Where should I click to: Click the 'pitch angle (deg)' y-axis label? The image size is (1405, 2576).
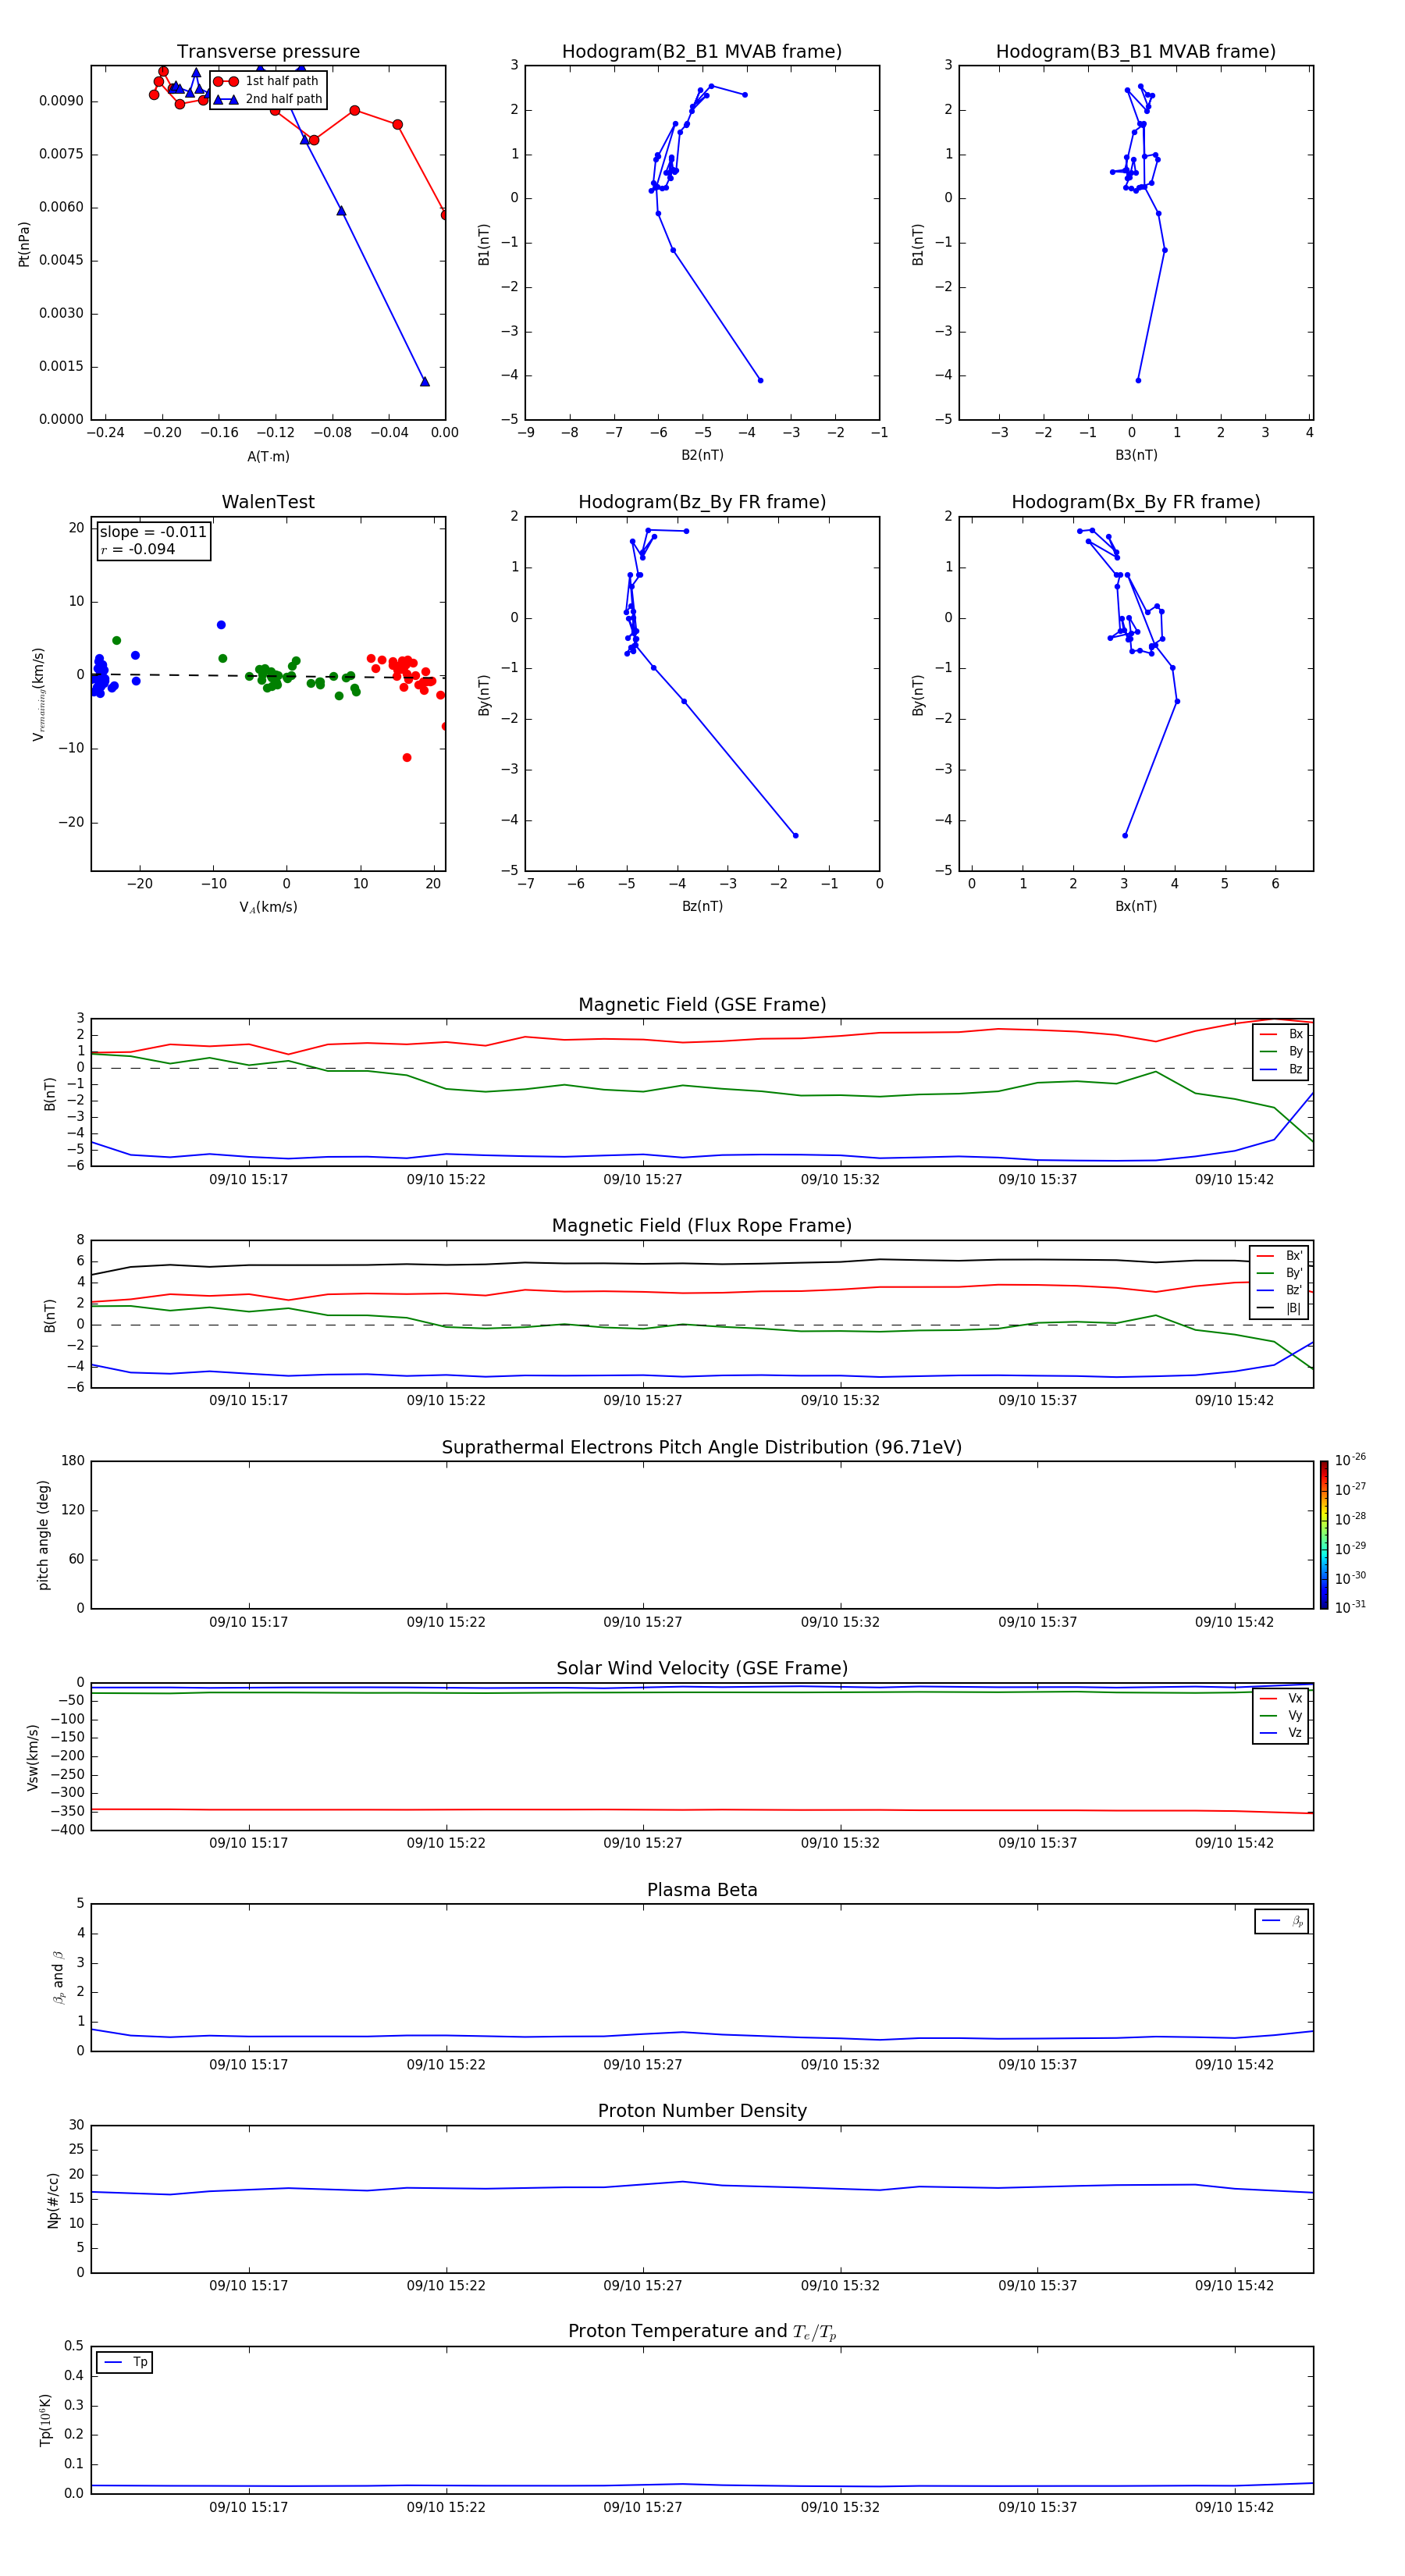point(43,1535)
